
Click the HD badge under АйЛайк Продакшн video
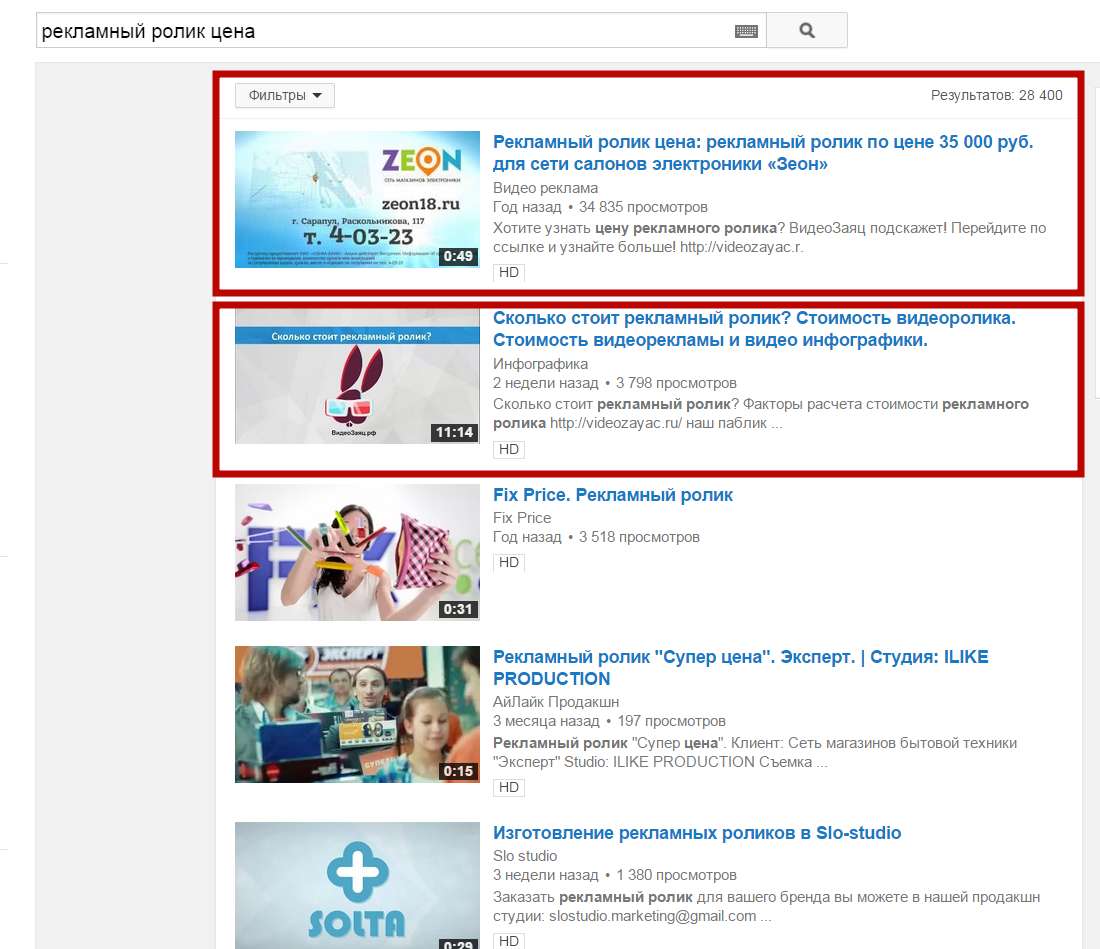(509, 788)
